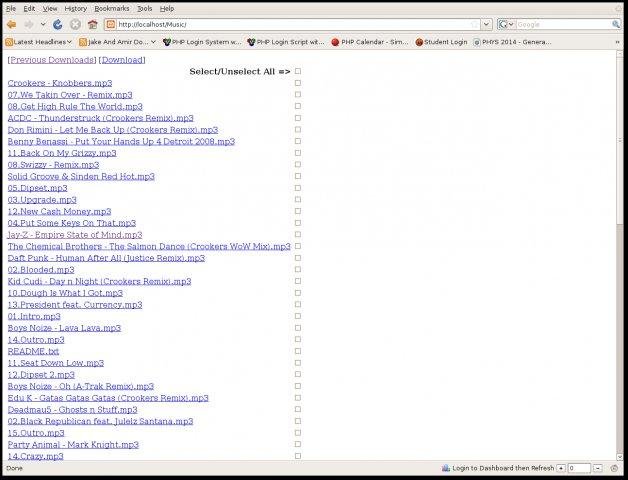Toggle the Select/Unselect All checkbox

coord(298,71)
